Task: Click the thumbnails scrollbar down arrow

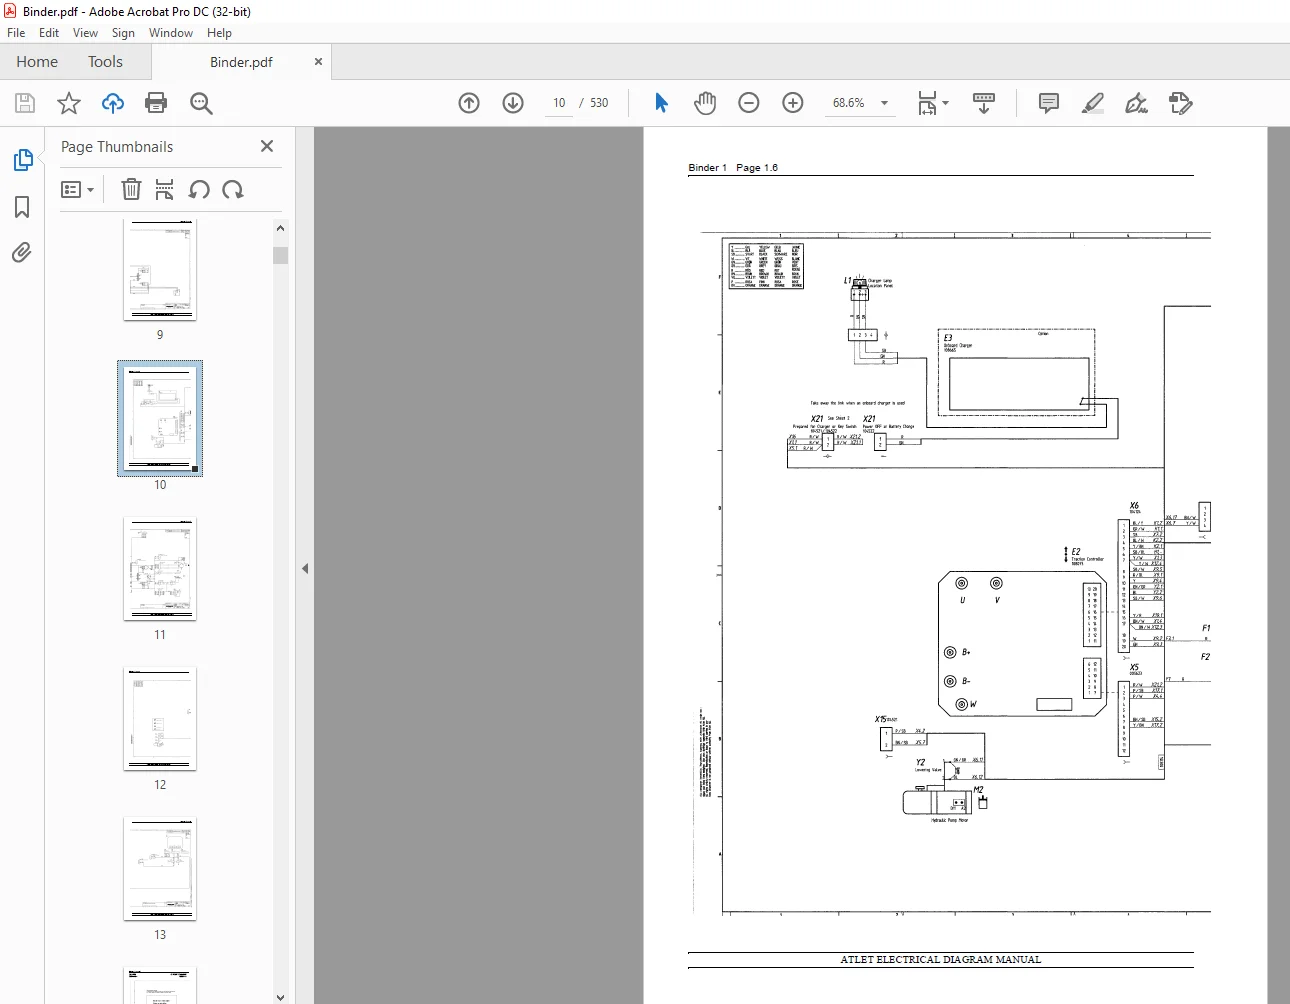Action: pos(280,996)
